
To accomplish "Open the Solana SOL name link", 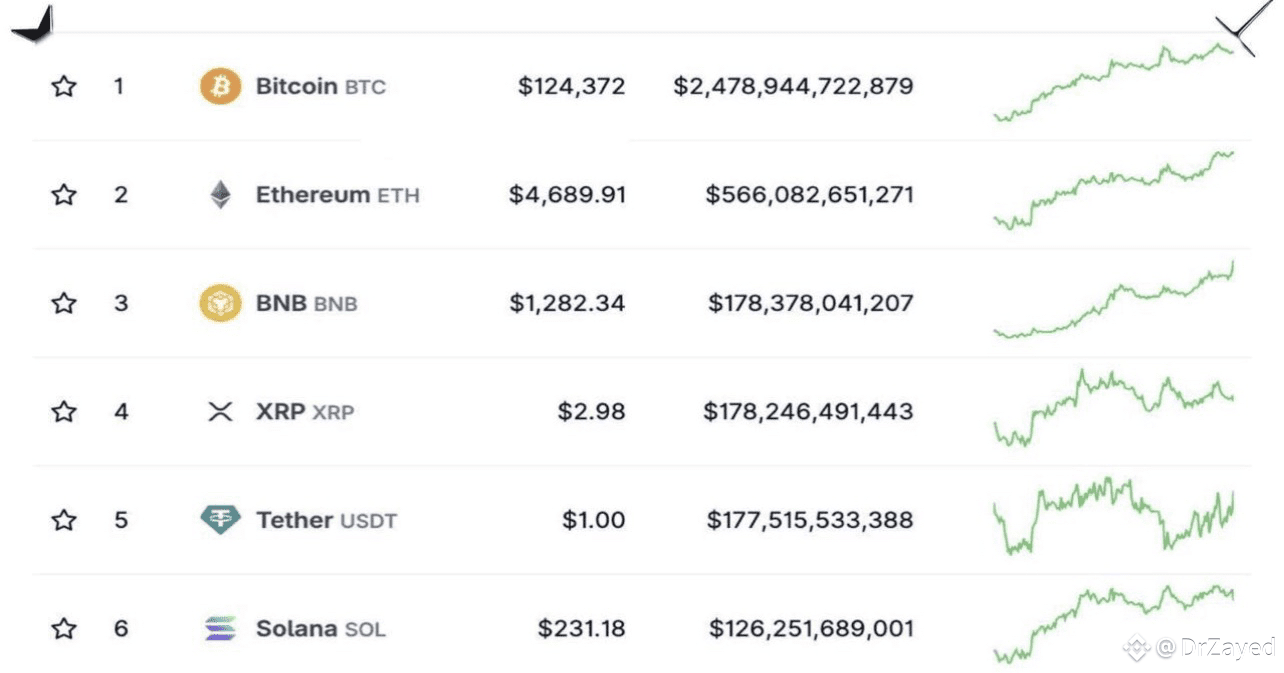I will coord(320,629).
